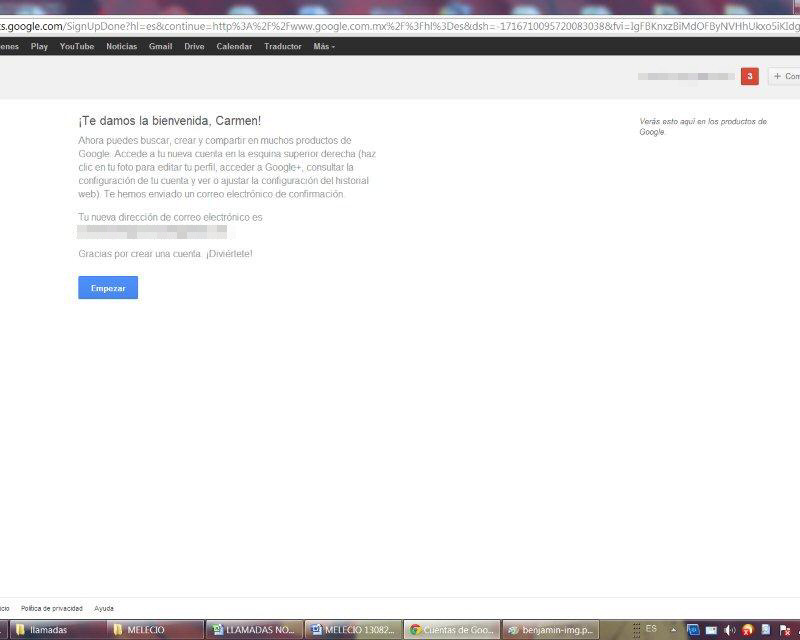This screenshot has height=640, width=800.
Task: Open the red notifications counter
Action: click(x=749, y=77)
